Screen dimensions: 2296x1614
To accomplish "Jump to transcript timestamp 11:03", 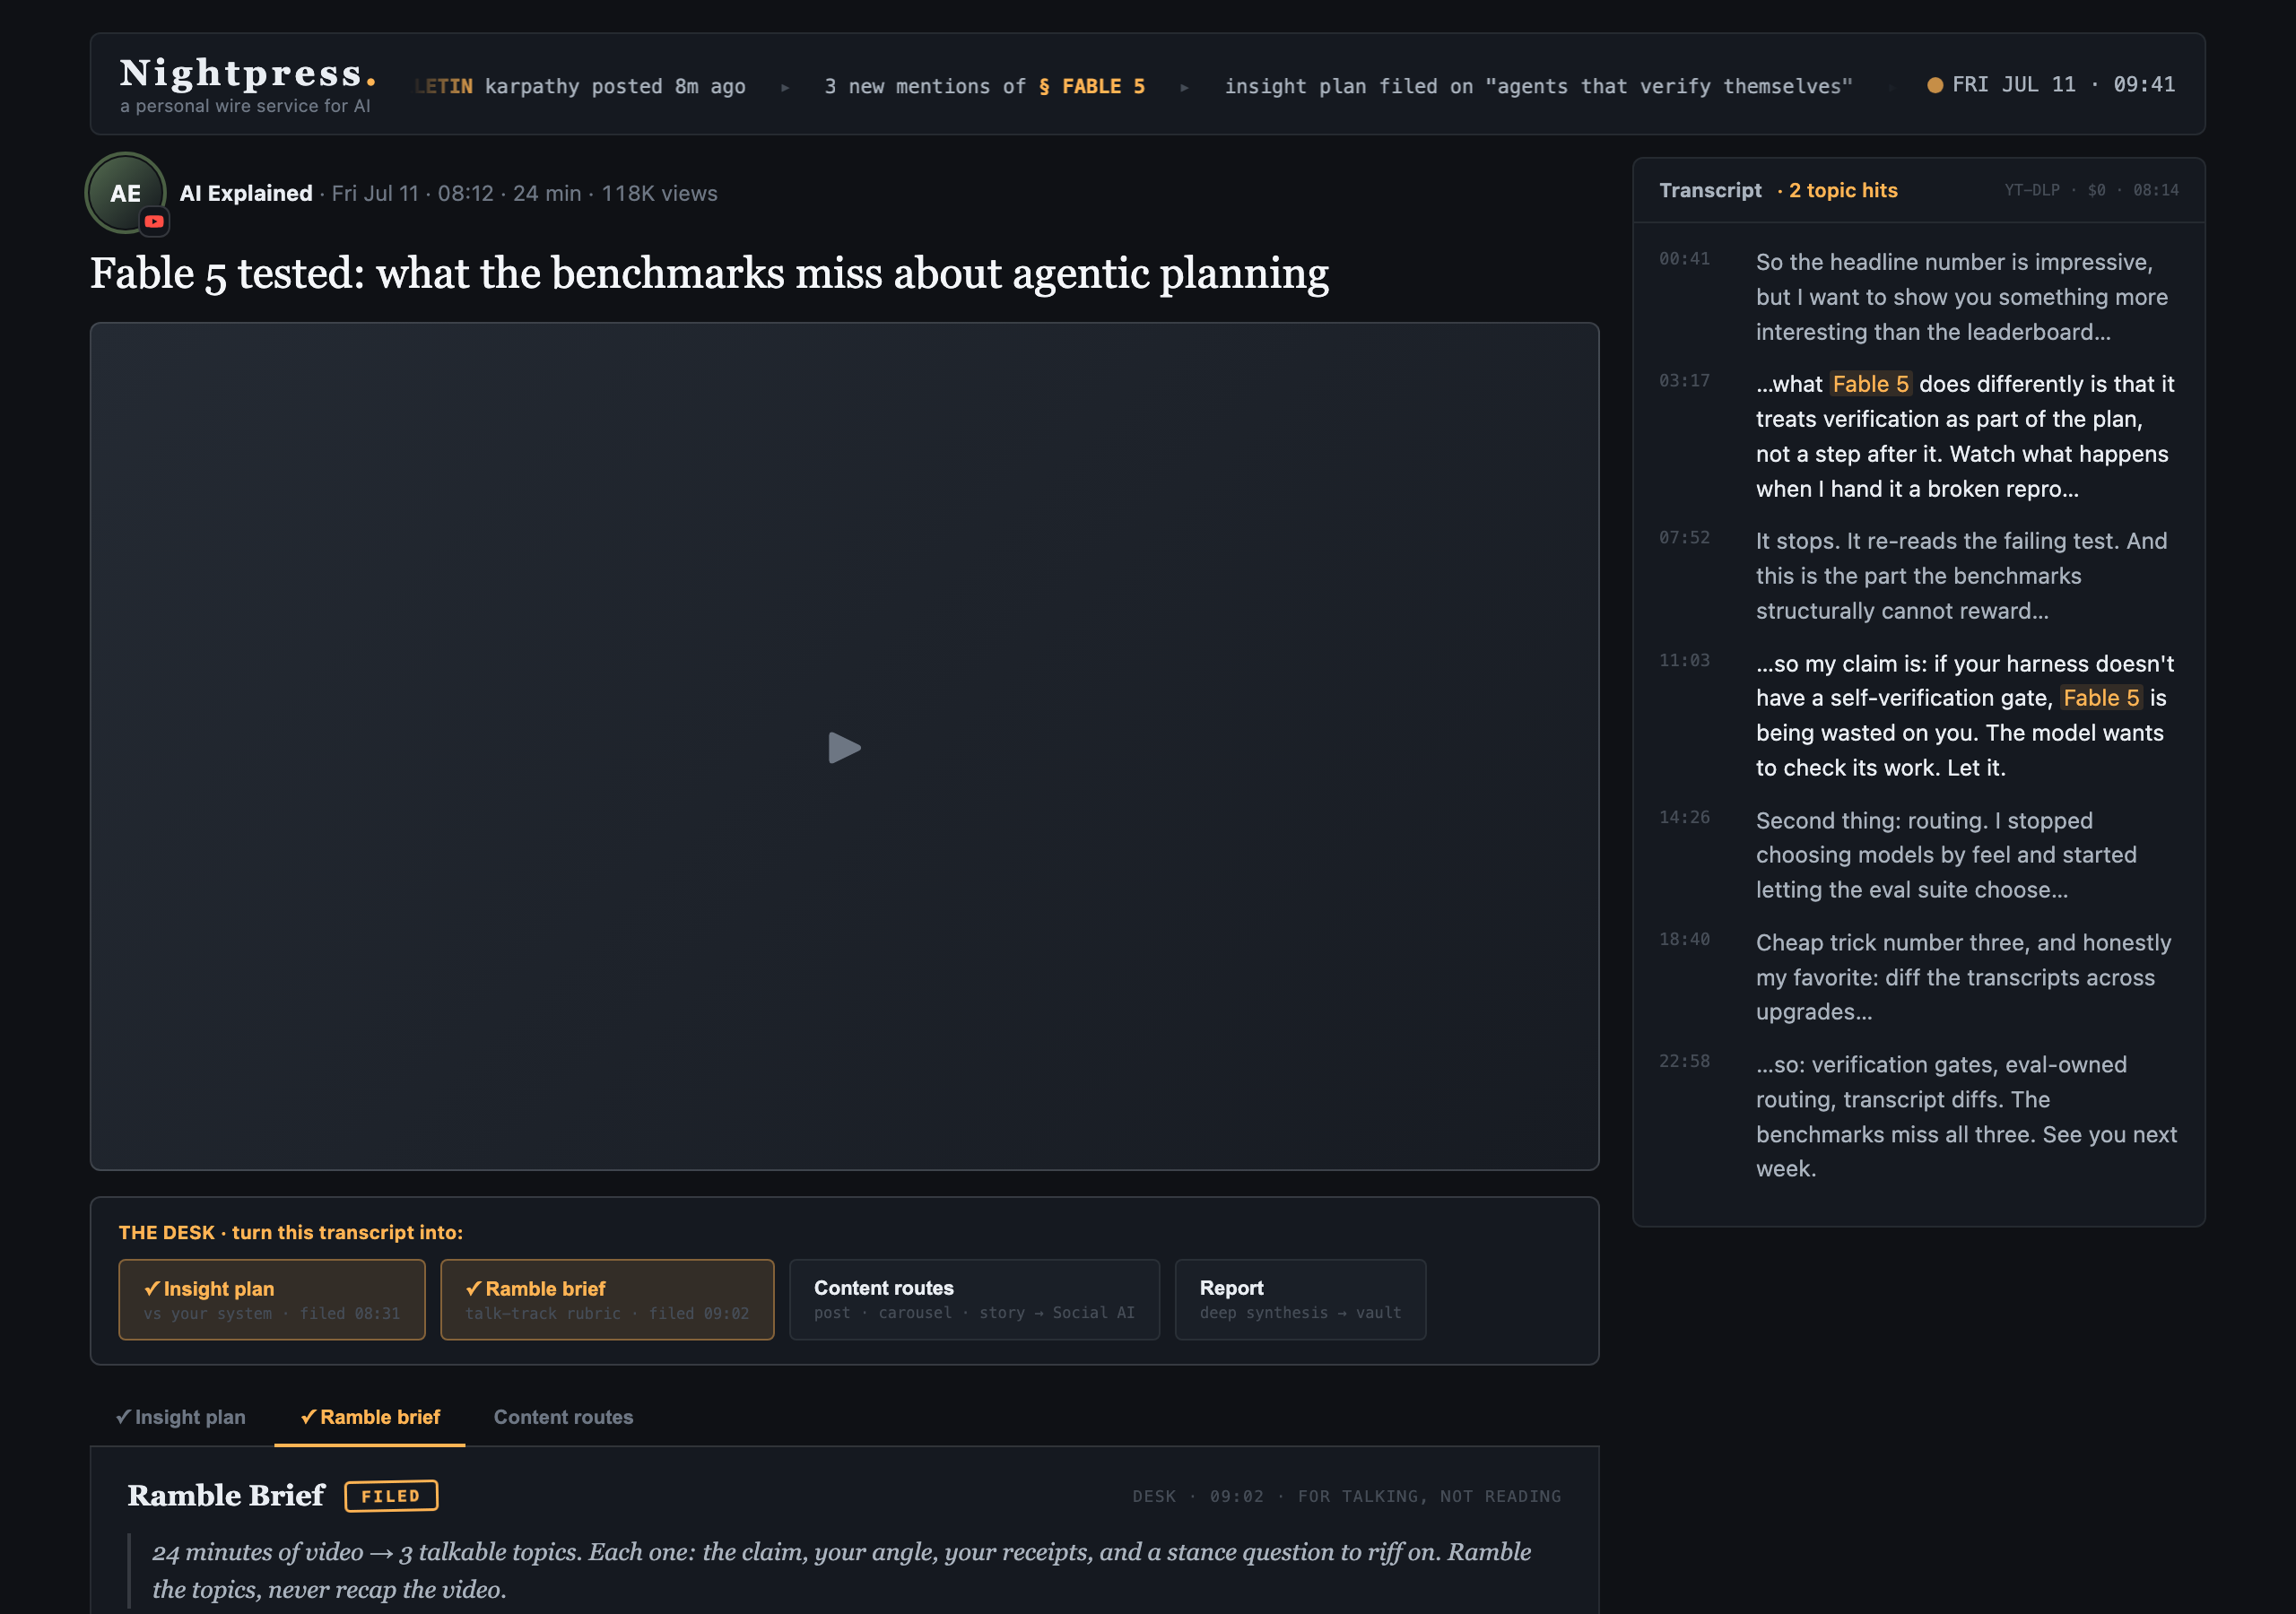I will [1684, 661].
